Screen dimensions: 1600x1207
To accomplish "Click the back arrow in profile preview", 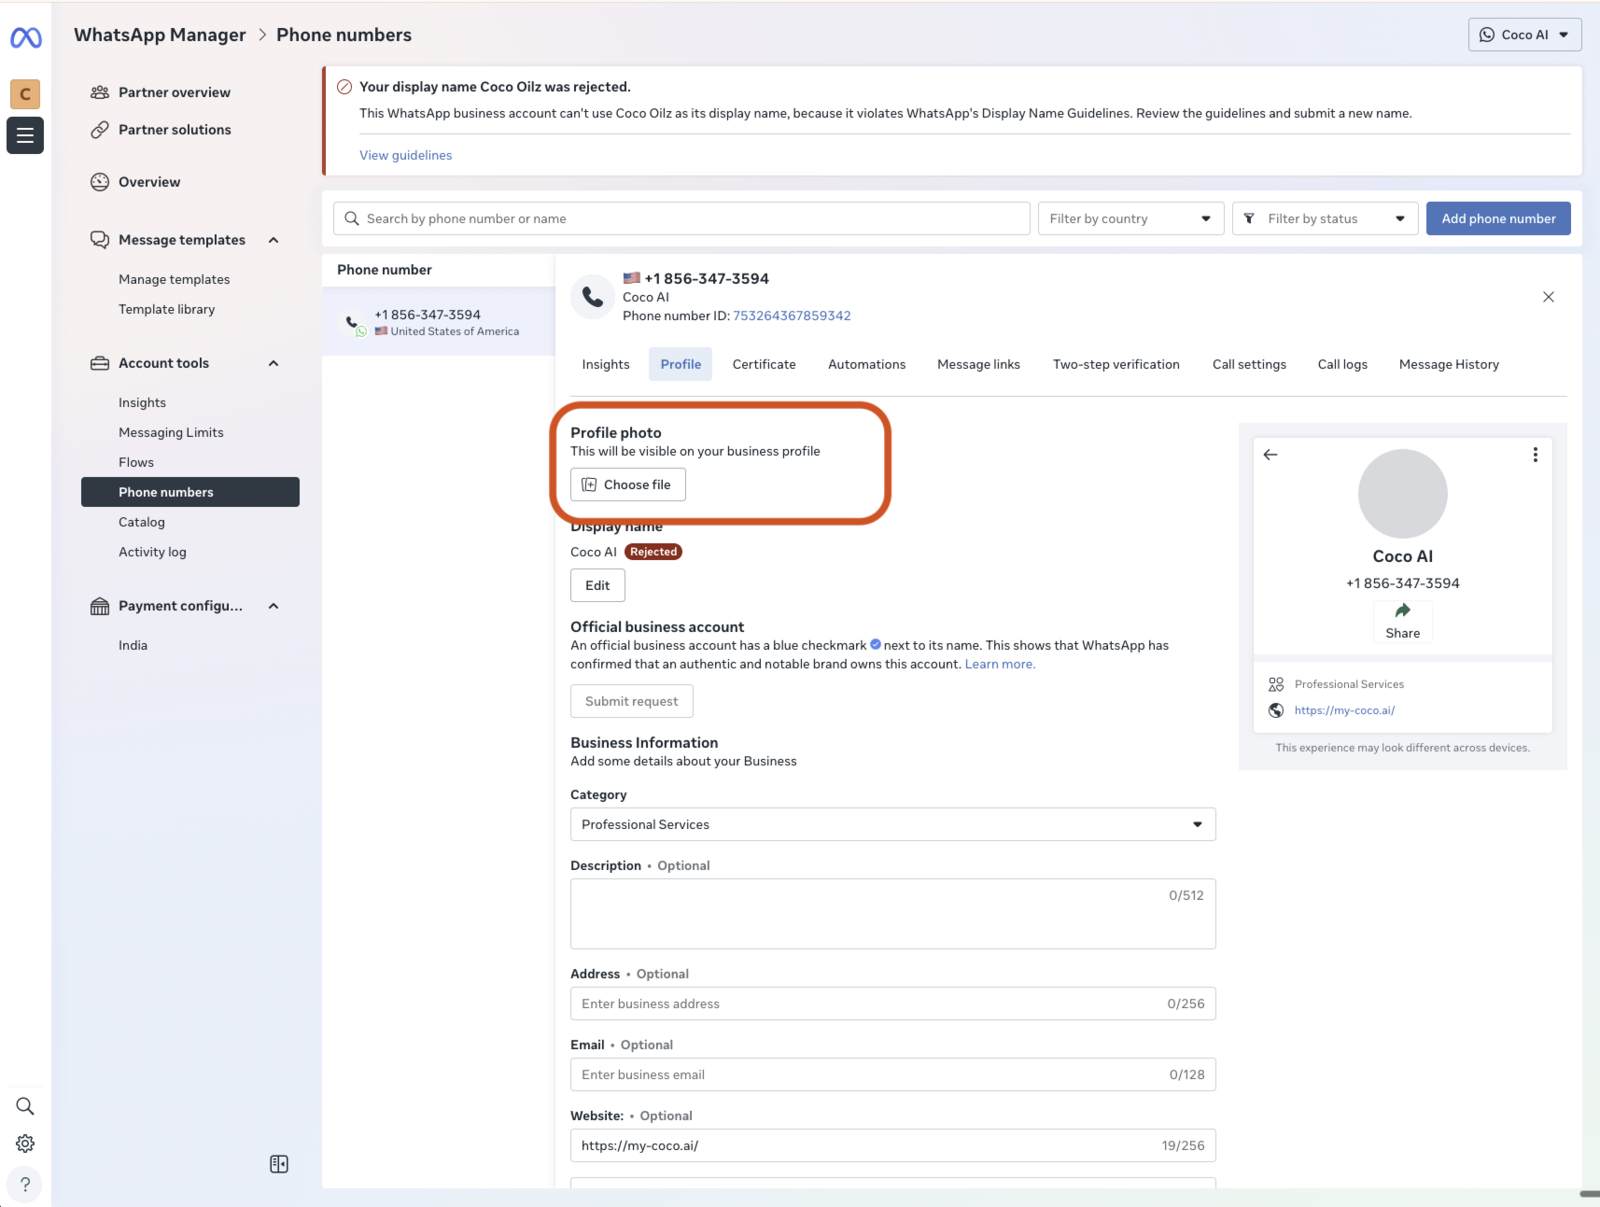I will click(x=1270, y=455).
